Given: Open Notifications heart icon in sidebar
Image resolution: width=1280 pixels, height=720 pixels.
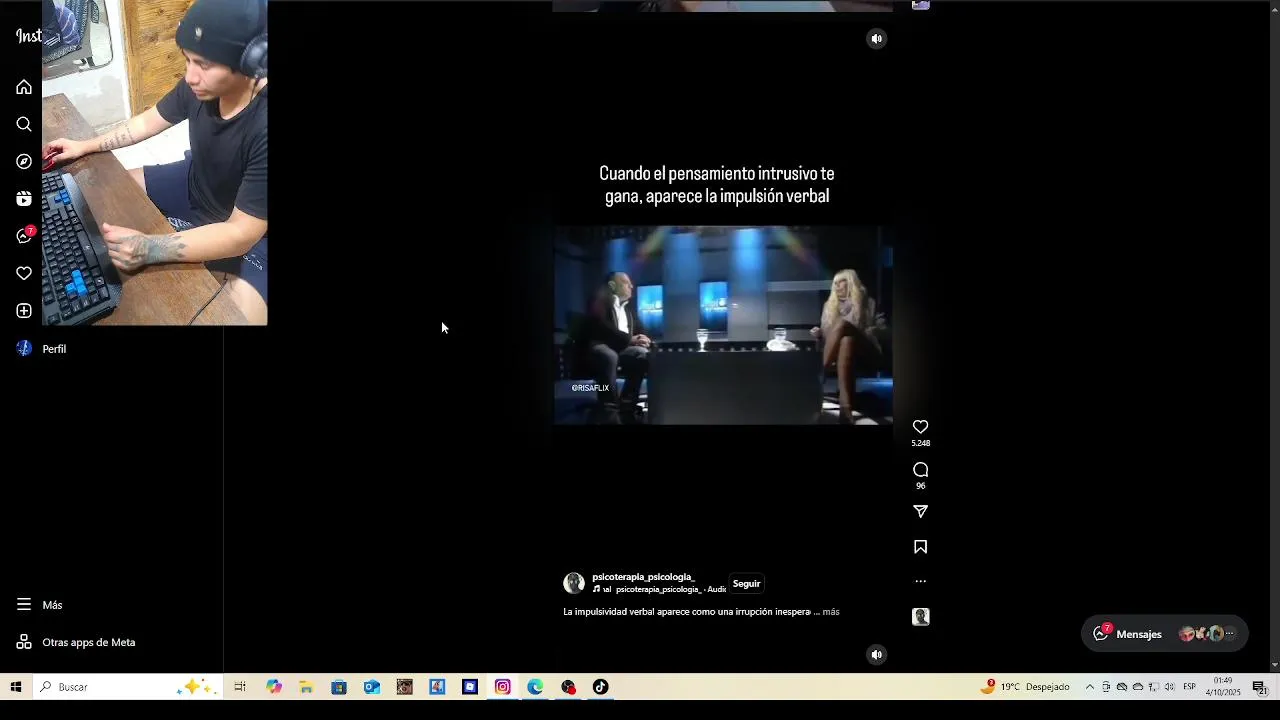Looking at the screenshot, I should point(24,273).
